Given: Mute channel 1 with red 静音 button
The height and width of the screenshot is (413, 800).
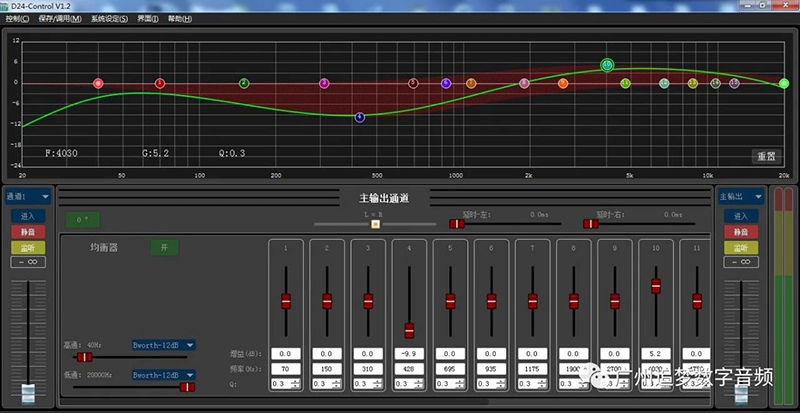Looking at the screenshot, I should (x=27, y=231).
